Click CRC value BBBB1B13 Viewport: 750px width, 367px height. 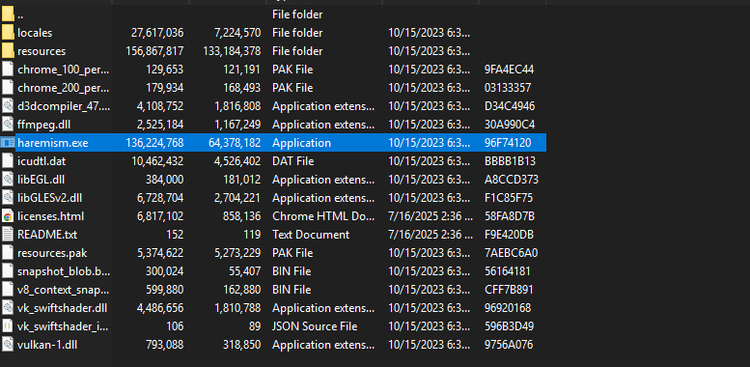pos(510,161)
